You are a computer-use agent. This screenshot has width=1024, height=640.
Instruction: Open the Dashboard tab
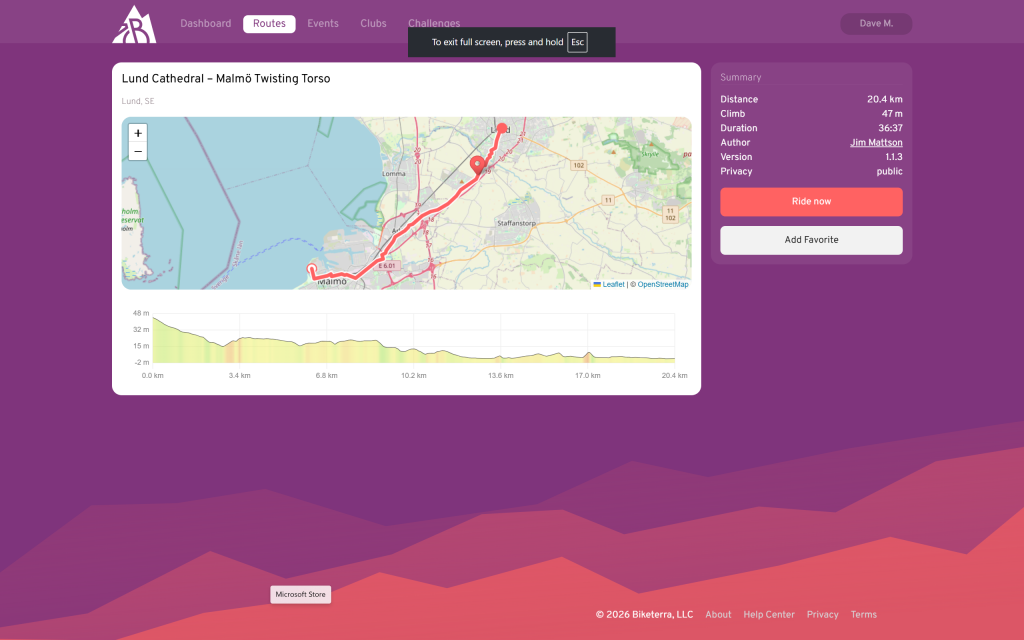point(205,24)
